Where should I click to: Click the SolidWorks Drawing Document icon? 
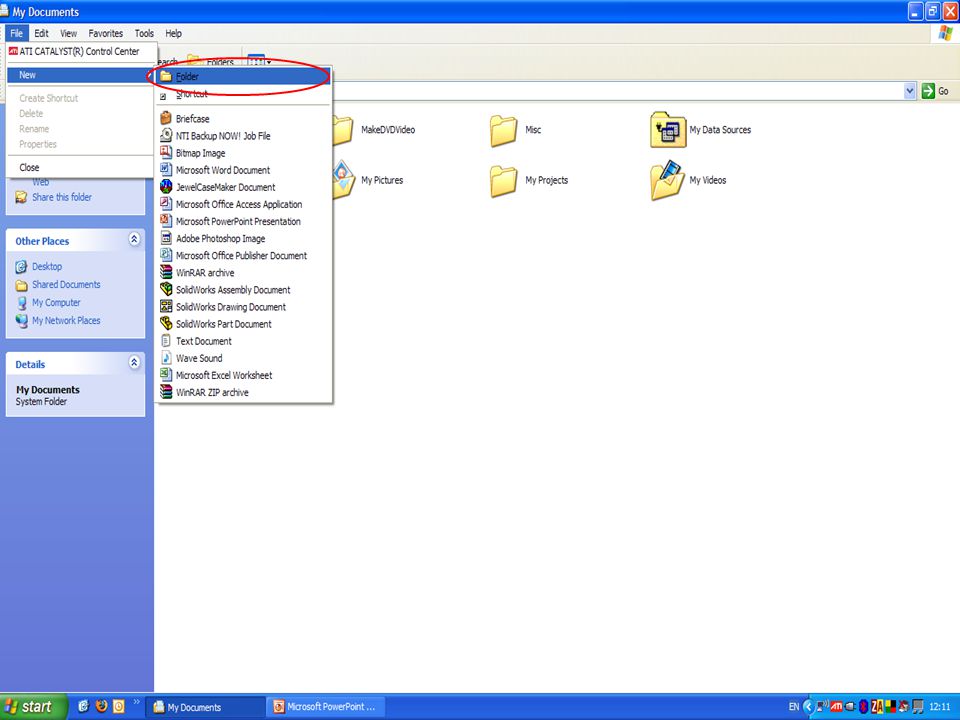click(x=165, y=307)
